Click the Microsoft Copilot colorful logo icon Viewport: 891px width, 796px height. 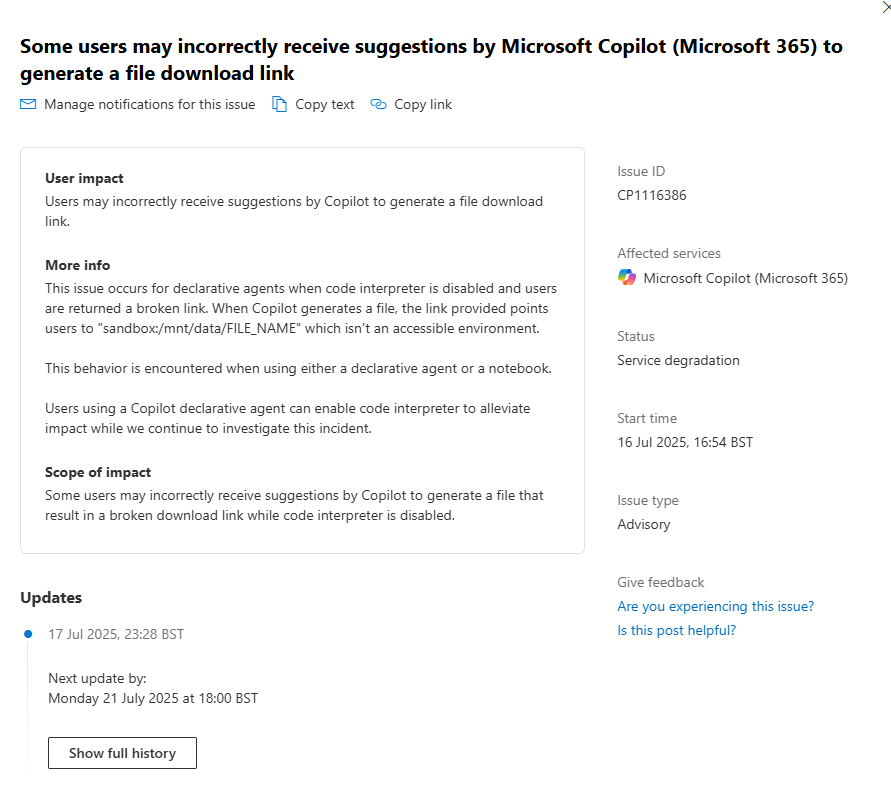click(627, 277)
